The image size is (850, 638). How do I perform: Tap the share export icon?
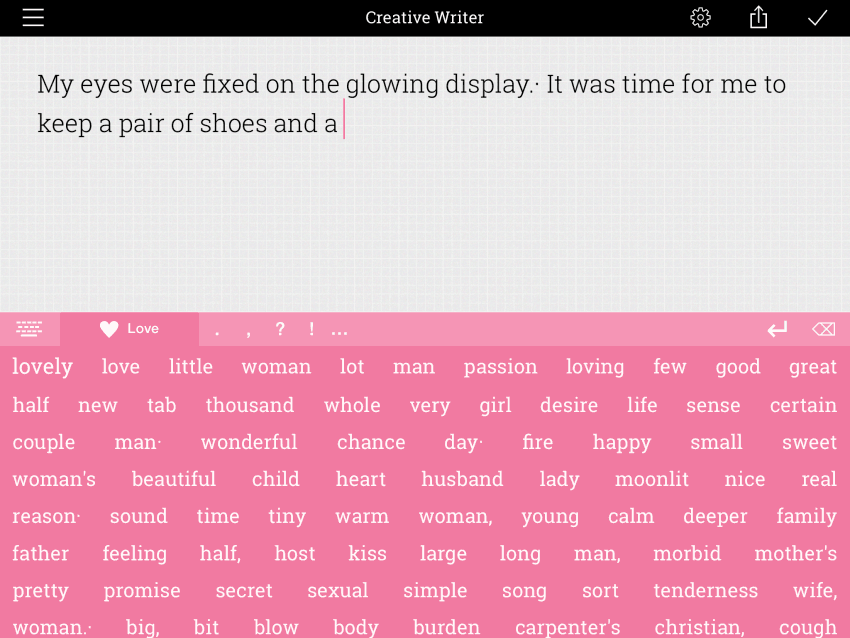pos(759,18)
